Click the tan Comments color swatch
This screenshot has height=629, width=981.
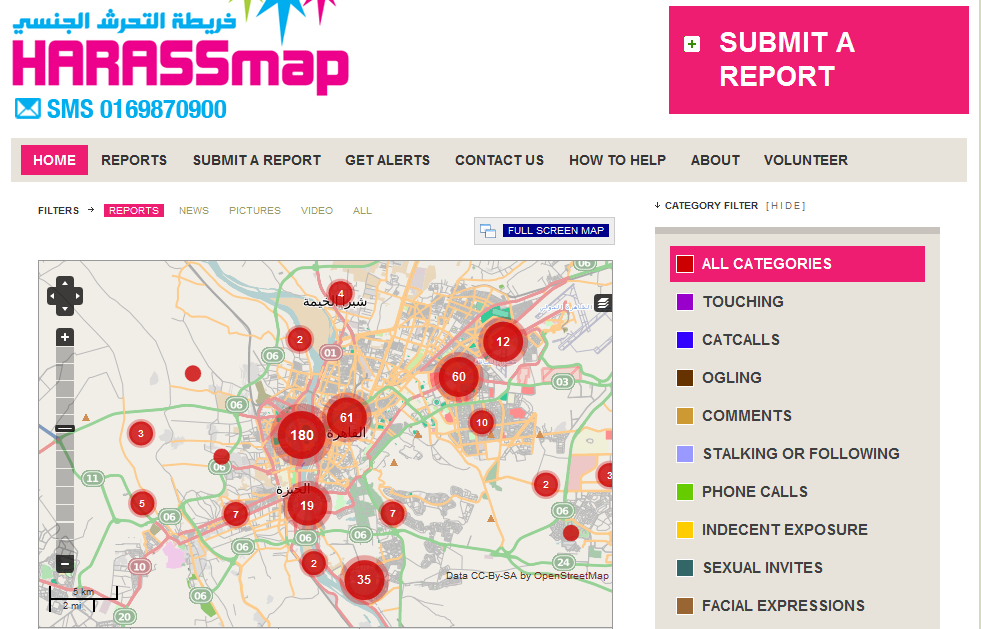pos(685,416)
